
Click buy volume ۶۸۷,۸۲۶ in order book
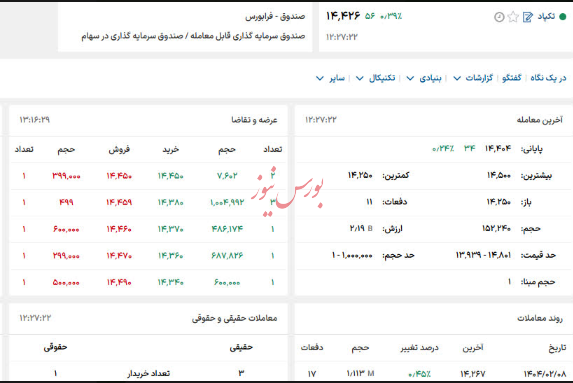(x=227, y=255)
